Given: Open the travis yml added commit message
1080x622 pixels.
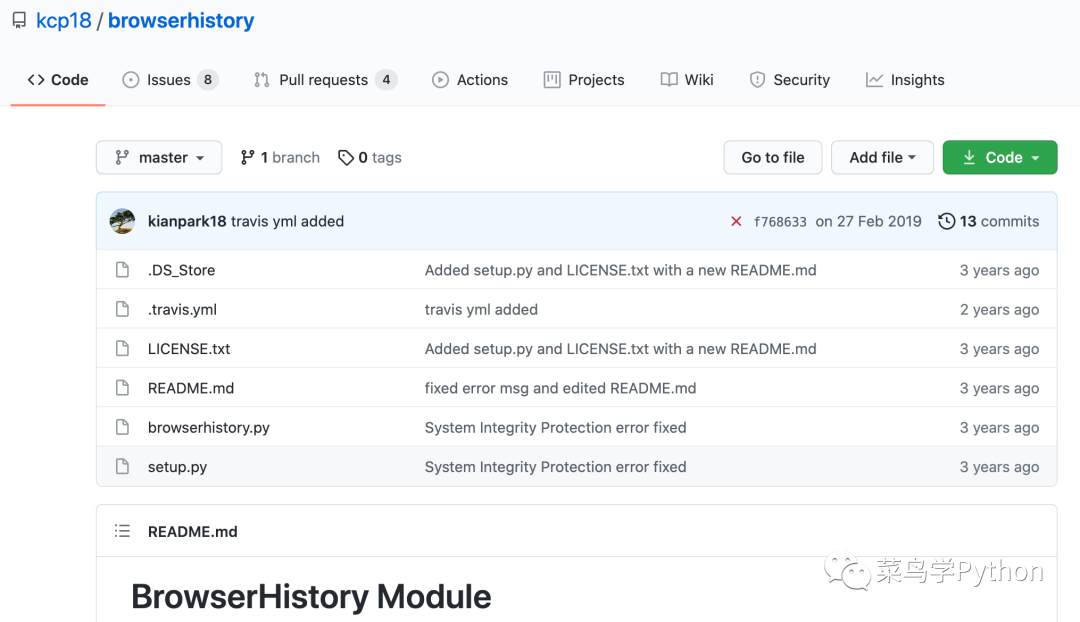Looking at the screenshot, I should coord(287,221).
